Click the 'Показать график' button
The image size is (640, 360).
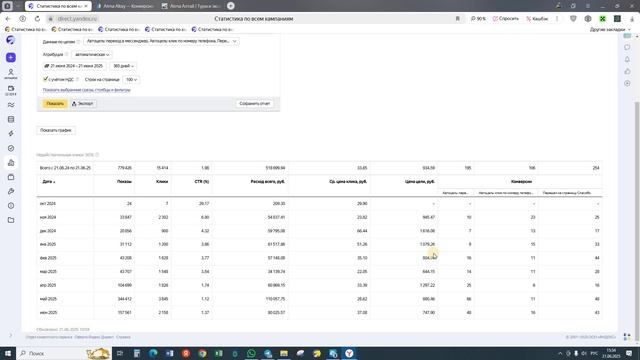click(56, 130)
